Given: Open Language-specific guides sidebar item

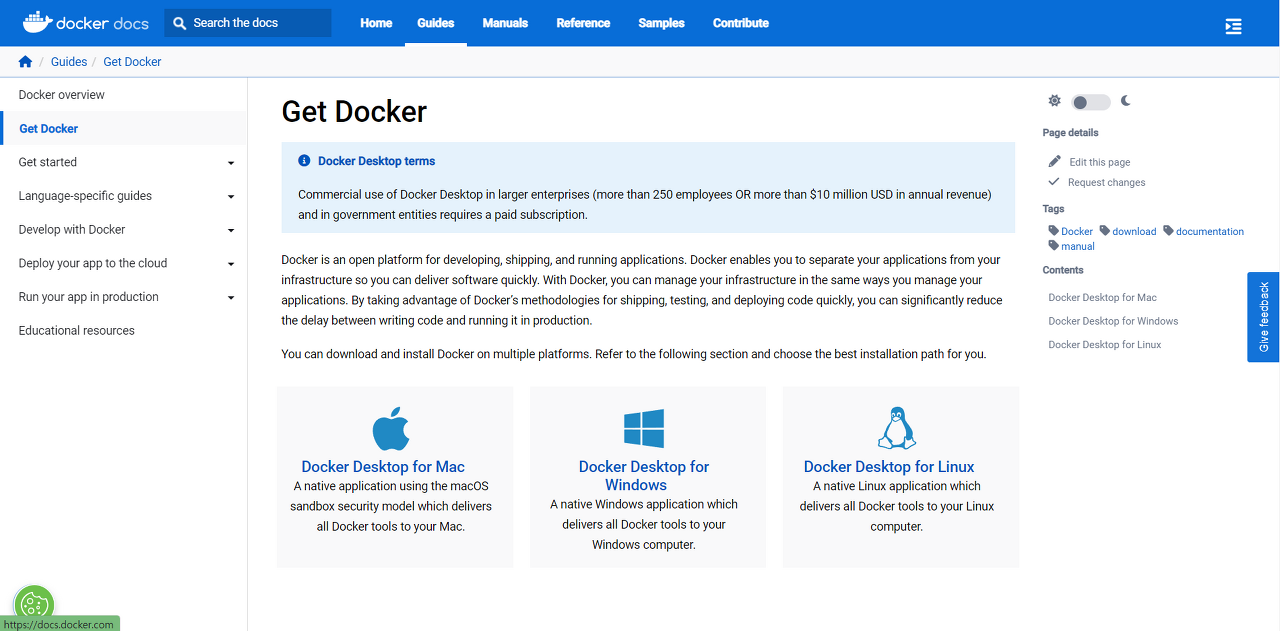Looking at the screenshot, I should pyautogui.click(x=85, y=196).
